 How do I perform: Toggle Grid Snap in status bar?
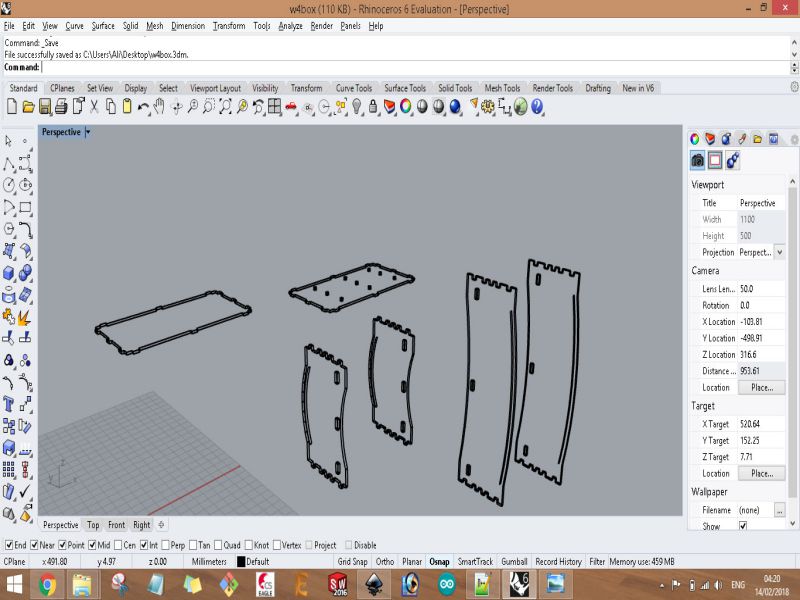coord(352,562)
